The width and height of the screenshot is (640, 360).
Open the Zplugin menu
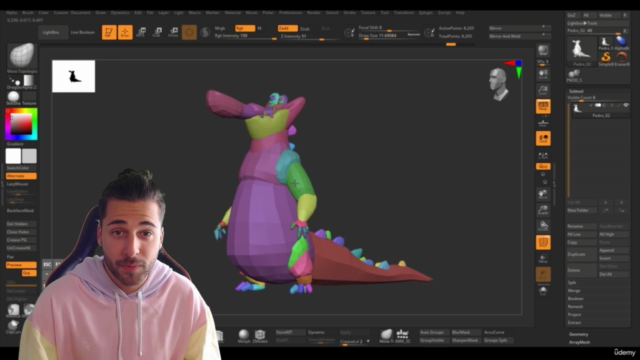[425, 13]
